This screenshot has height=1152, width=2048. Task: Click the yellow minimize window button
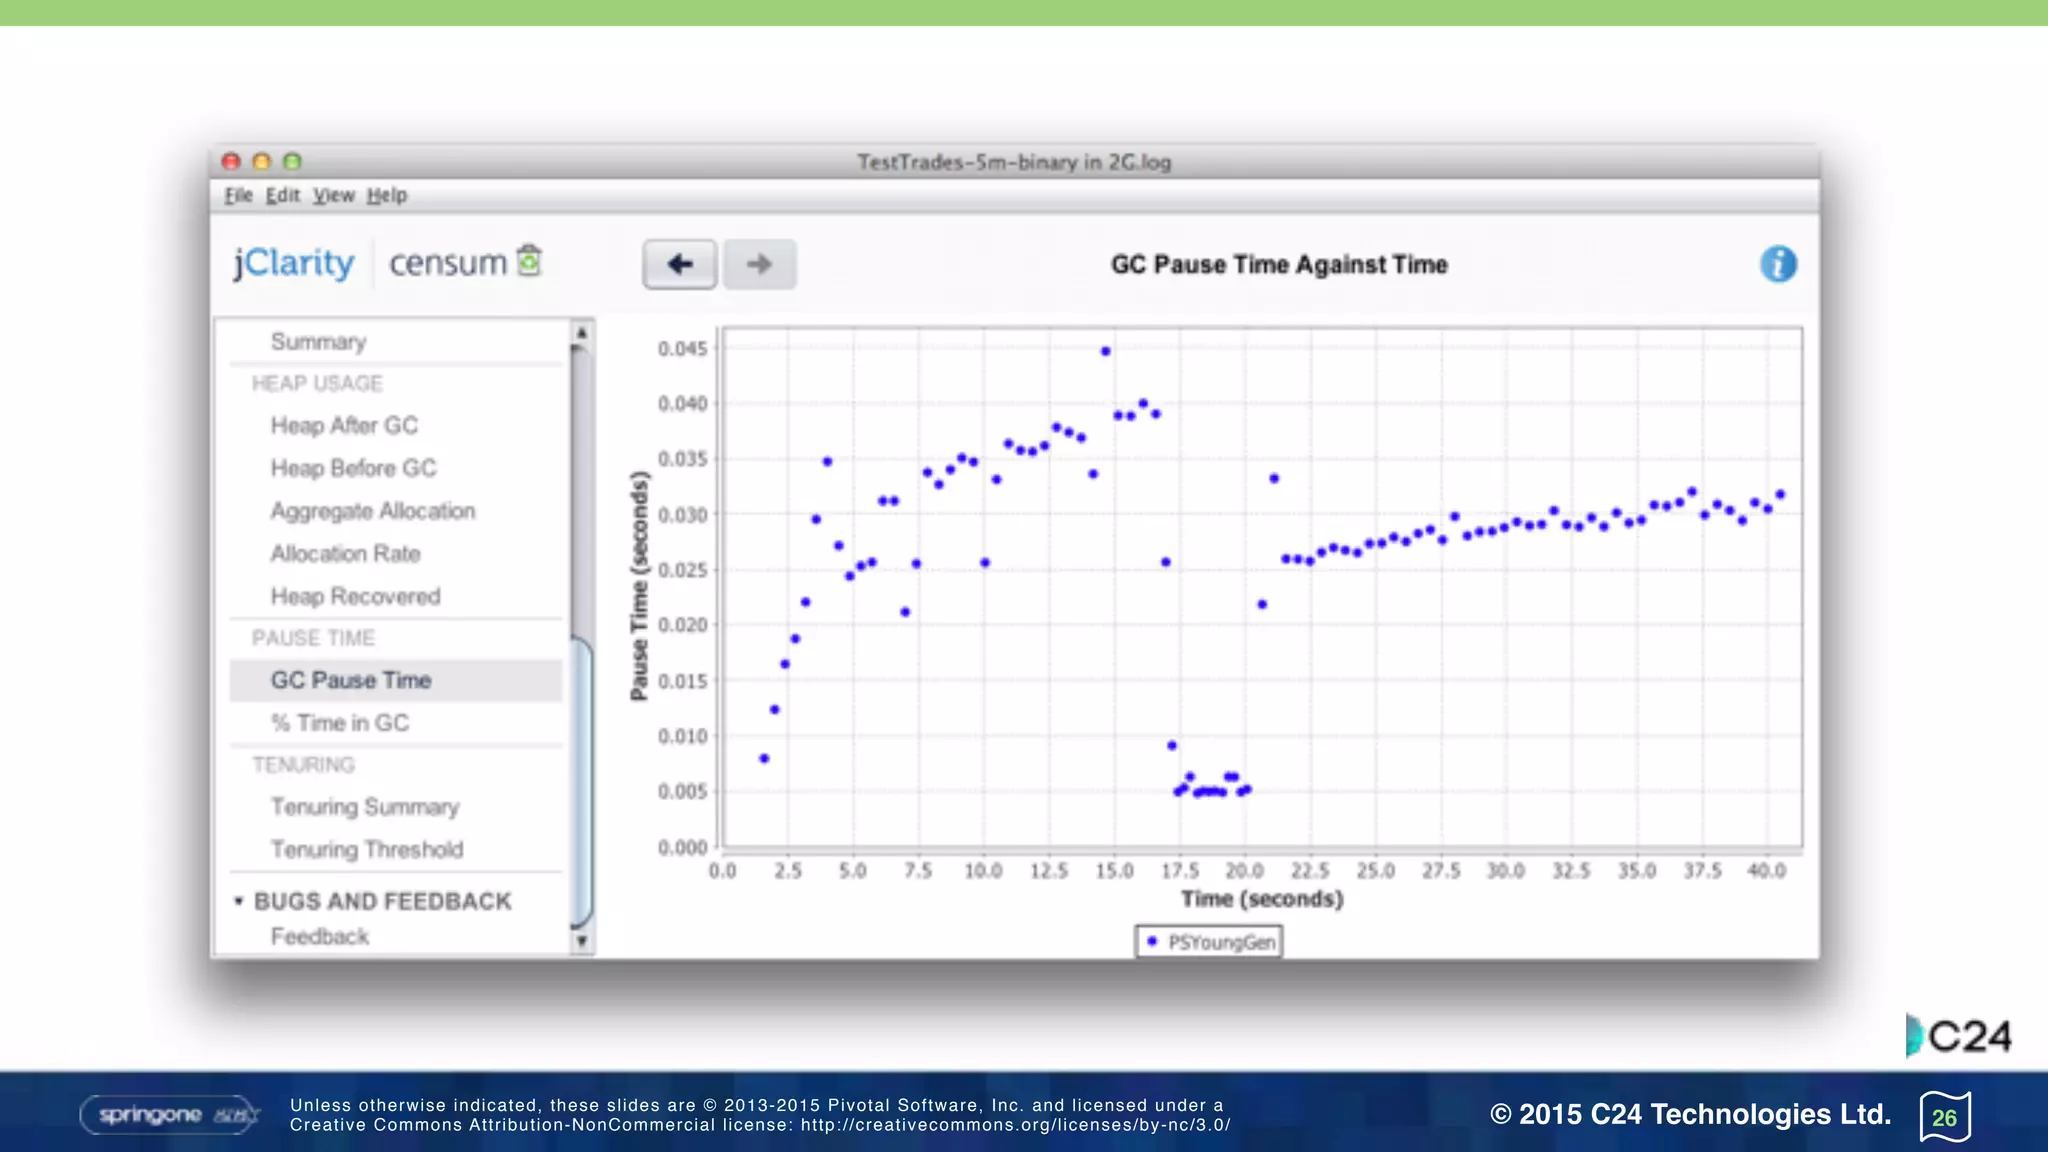point(262,162)
